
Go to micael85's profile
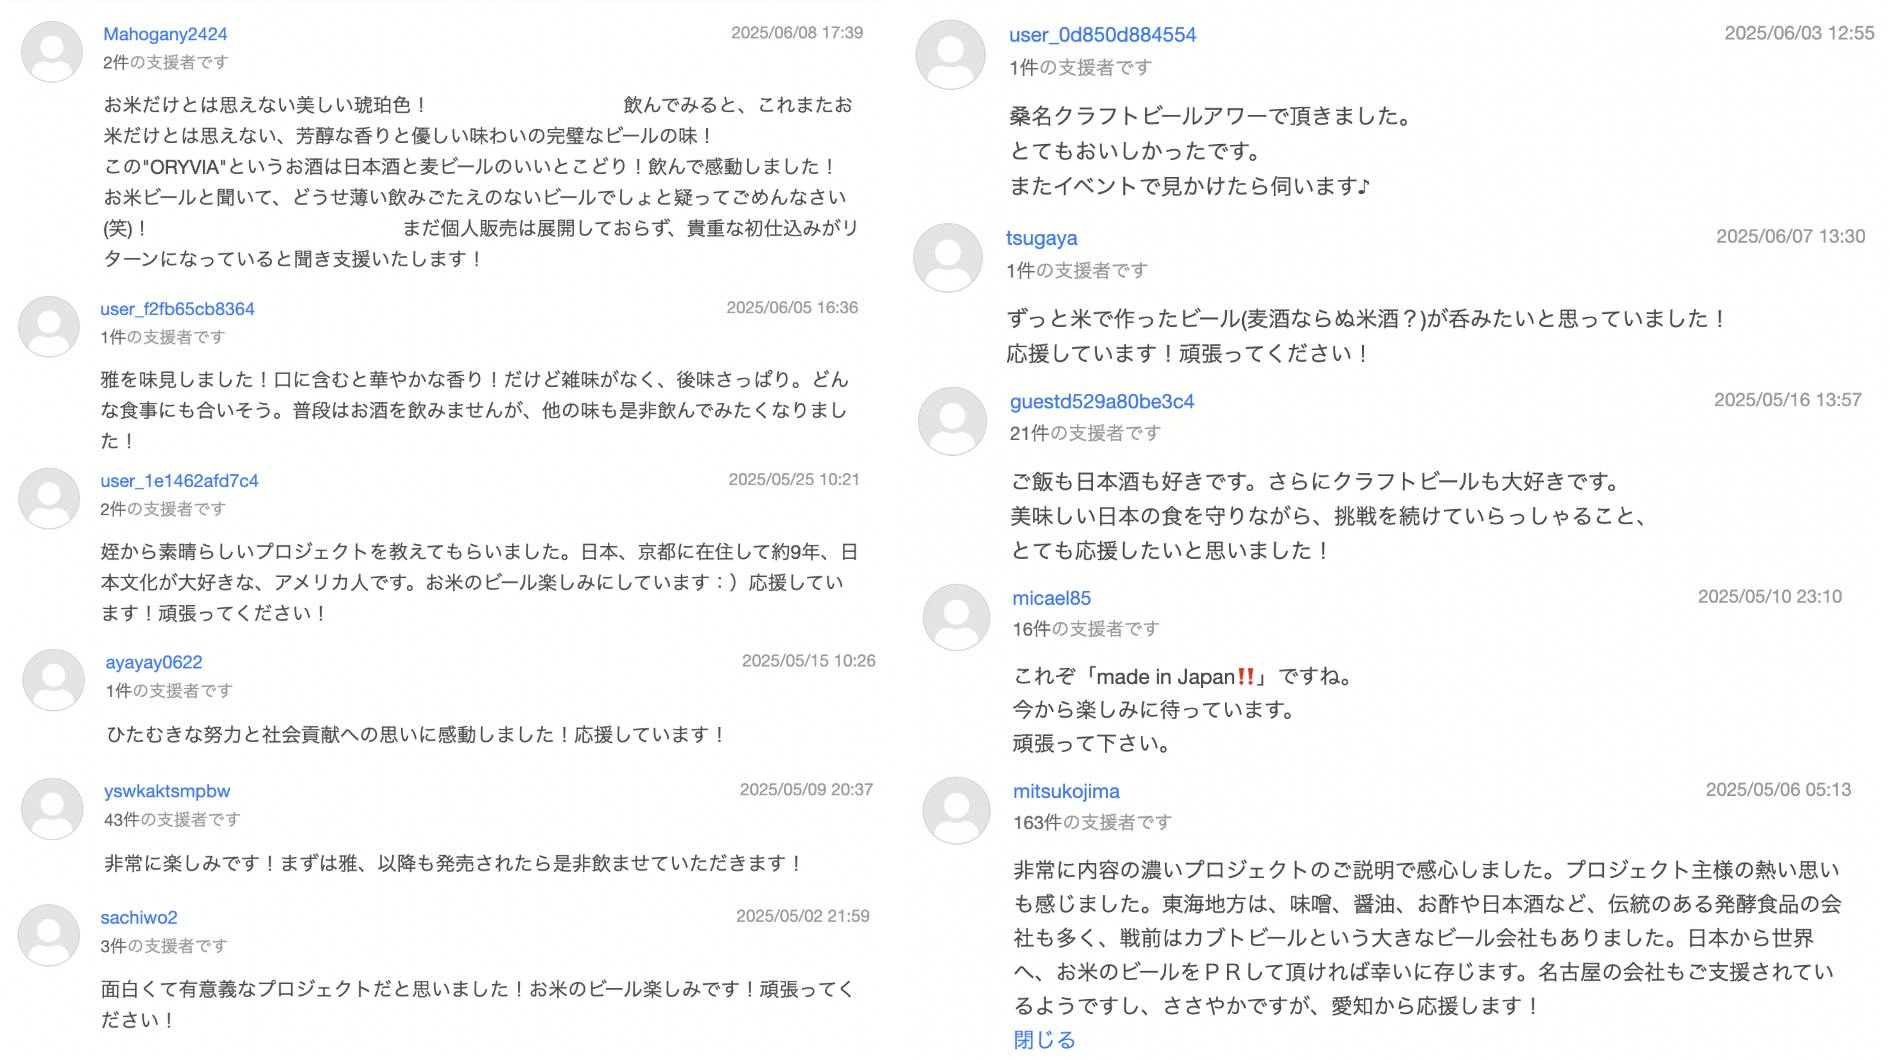(1051, 598)
